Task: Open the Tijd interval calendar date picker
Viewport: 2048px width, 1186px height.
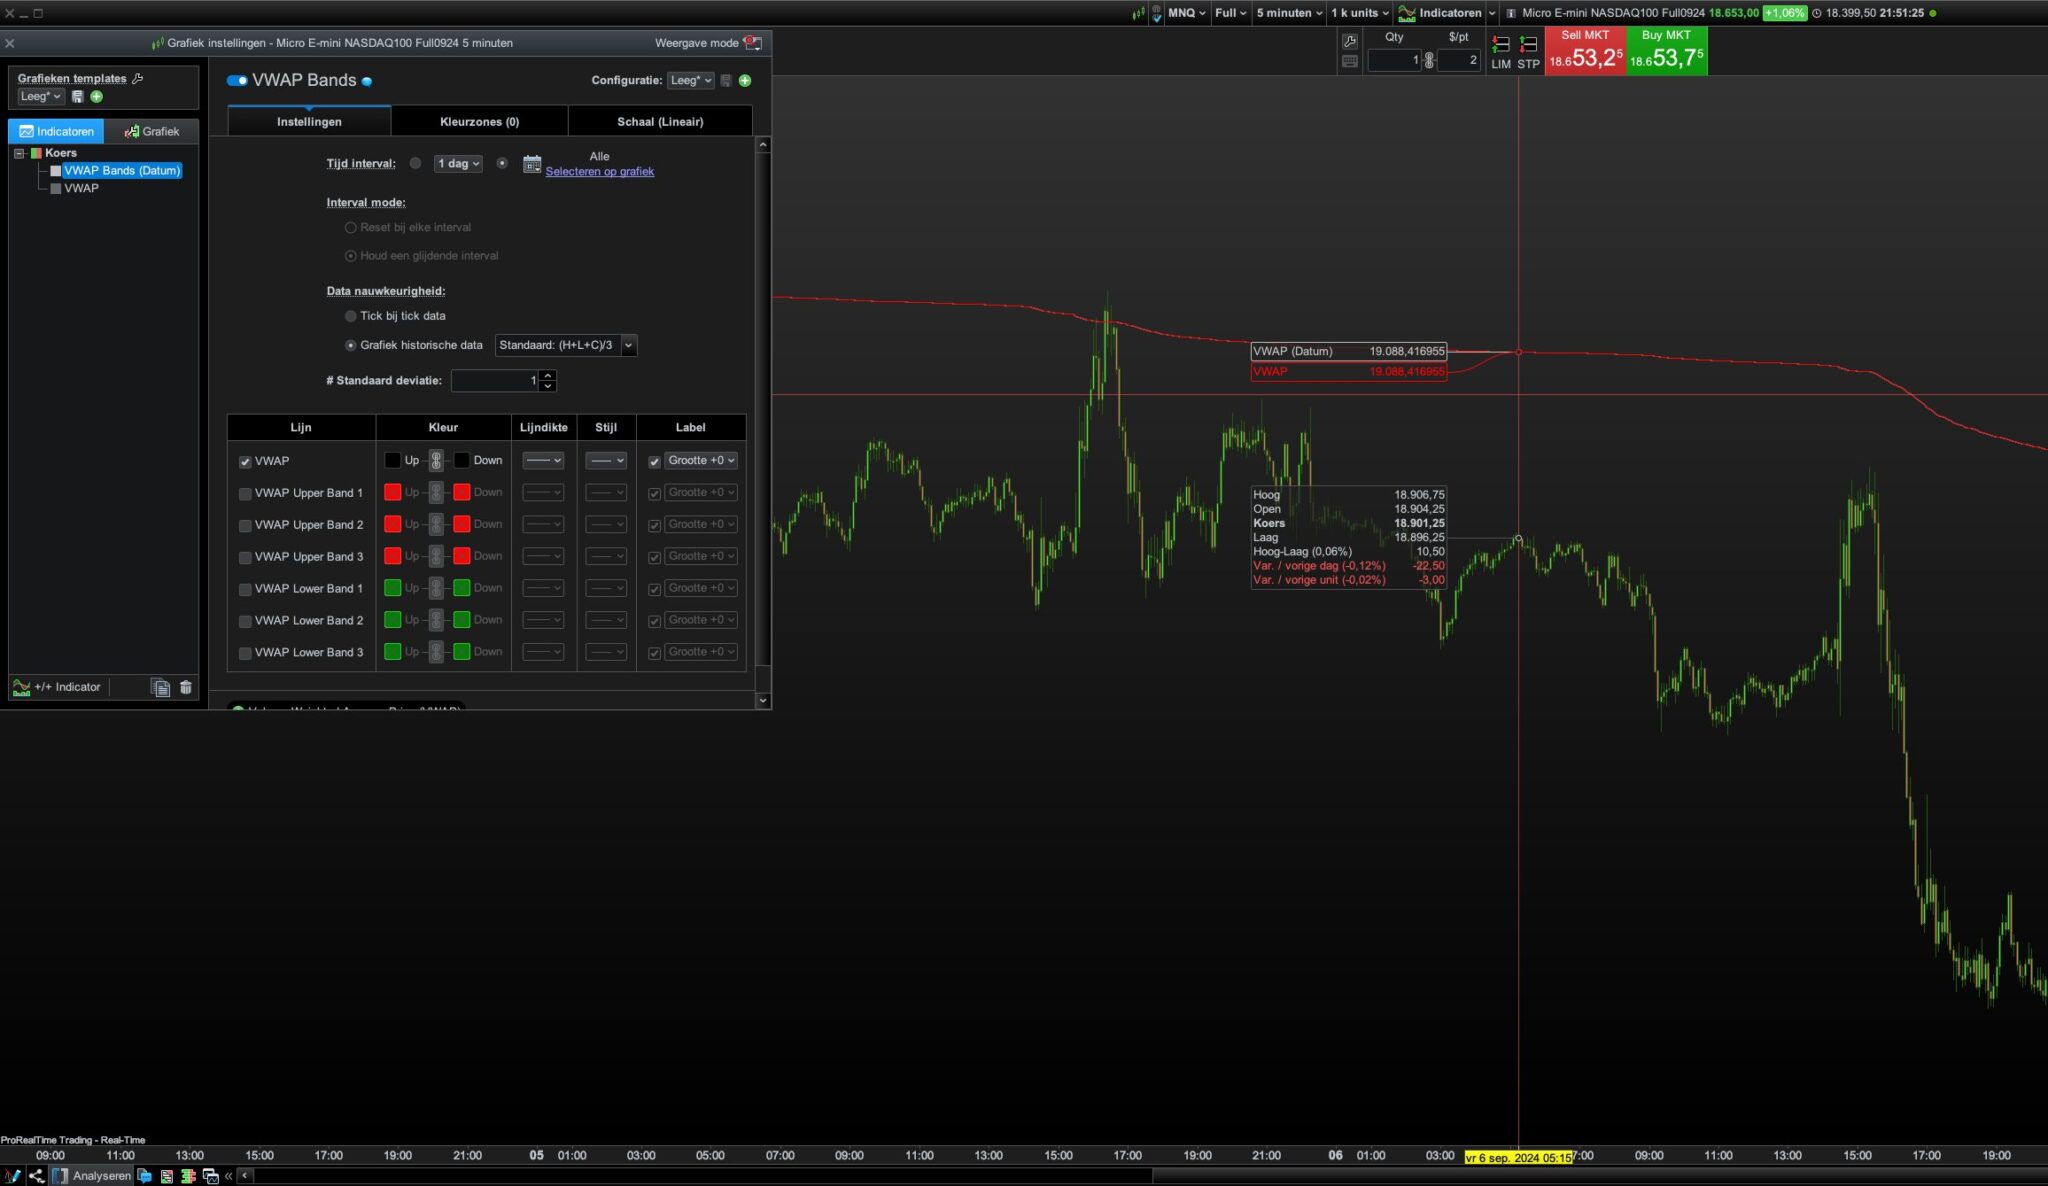Action: (x=532, y=163)
